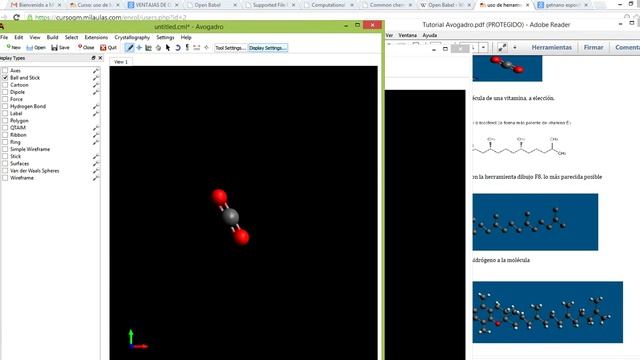Open settings wrench for Axes display
Viewport: 640px width, 360px height.
point(96,71)
